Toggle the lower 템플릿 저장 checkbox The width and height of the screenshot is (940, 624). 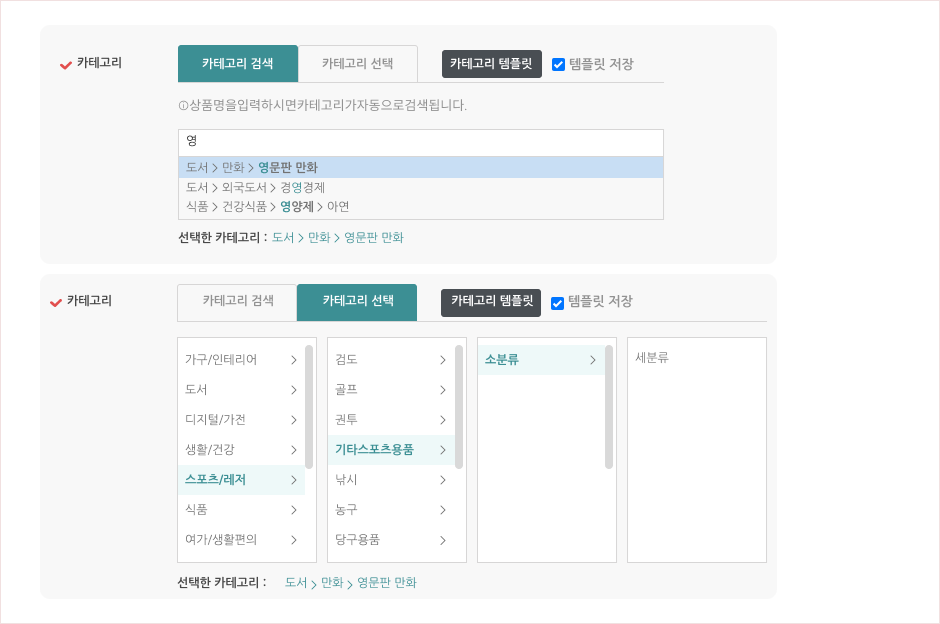point(558,303)
